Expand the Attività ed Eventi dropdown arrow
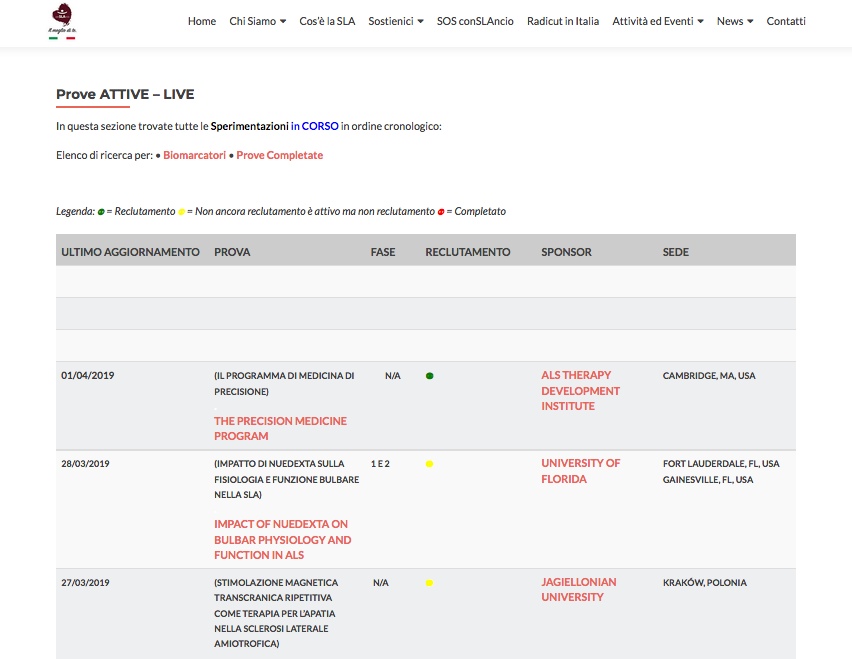The image size is (852, 659). pyautogui.click(x=700, y=22)
